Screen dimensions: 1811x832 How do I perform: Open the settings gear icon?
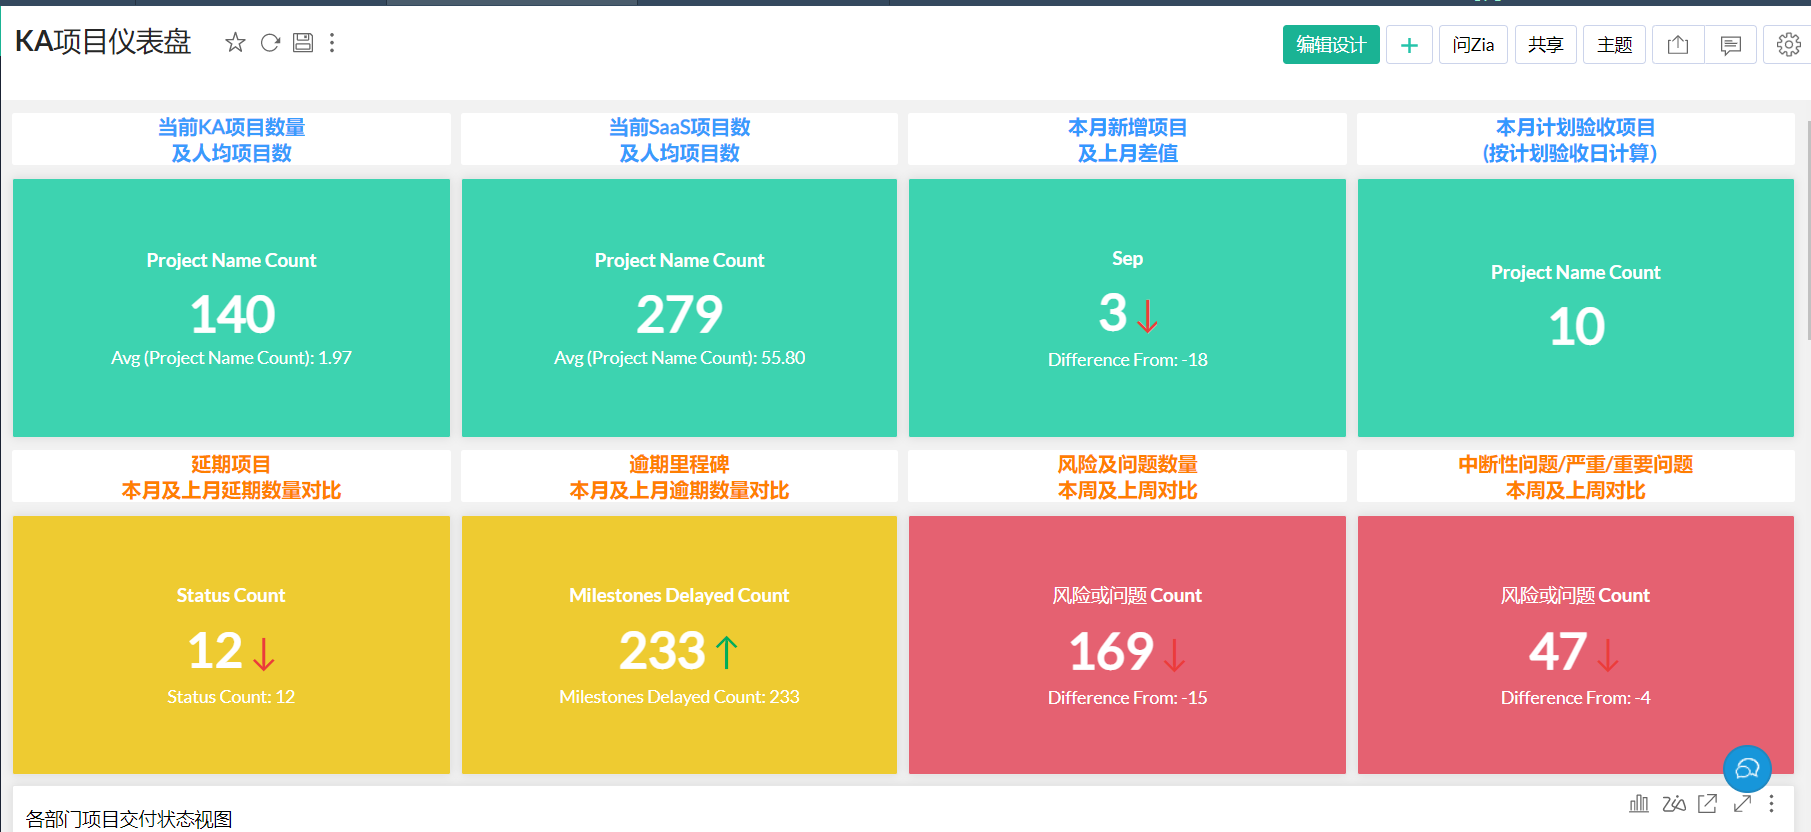[x=1788, y=45]
